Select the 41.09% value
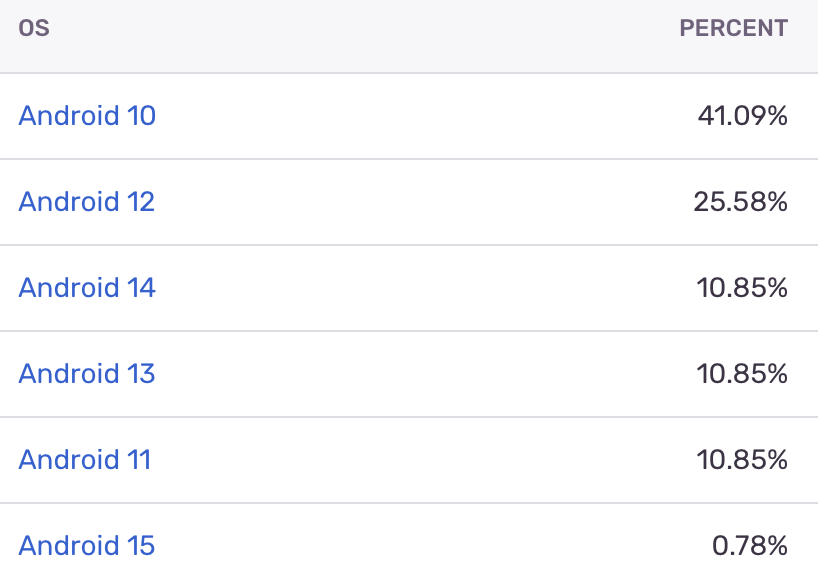The width and height of the screenshot is (818, 586). coord(743,115)
